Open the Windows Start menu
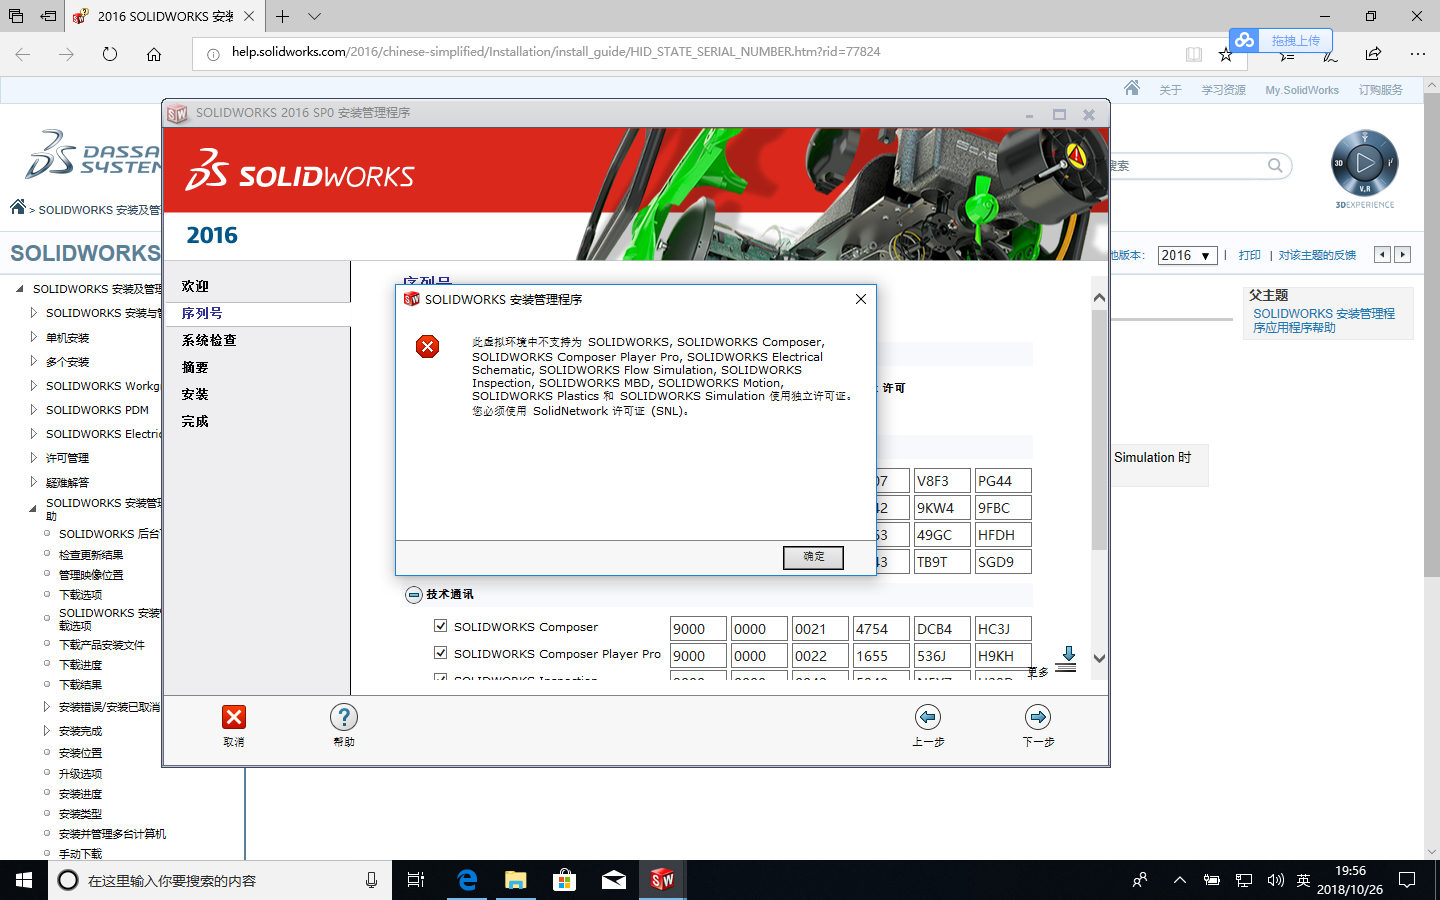 click(24, 880)
